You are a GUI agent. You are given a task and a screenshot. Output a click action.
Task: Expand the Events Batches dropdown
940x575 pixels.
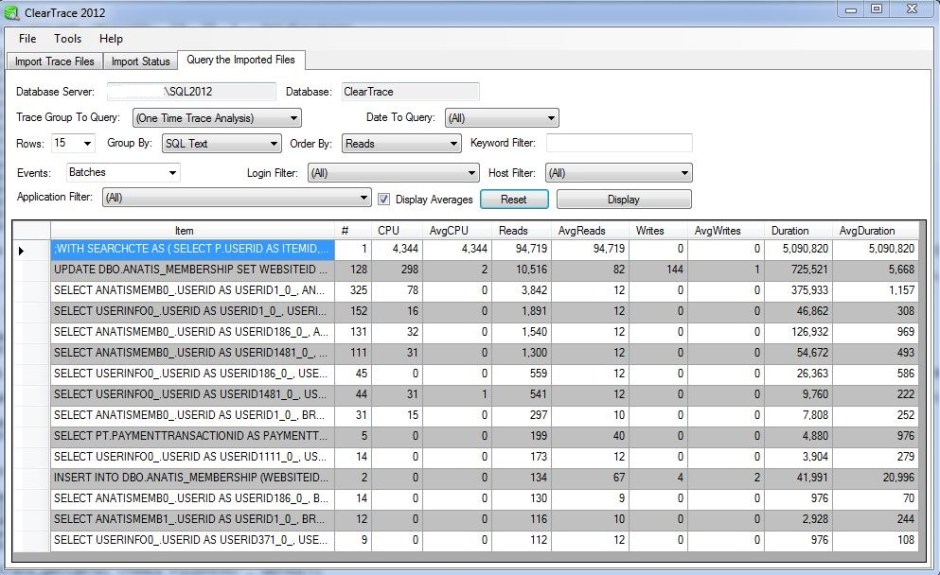tap(173, 173)
